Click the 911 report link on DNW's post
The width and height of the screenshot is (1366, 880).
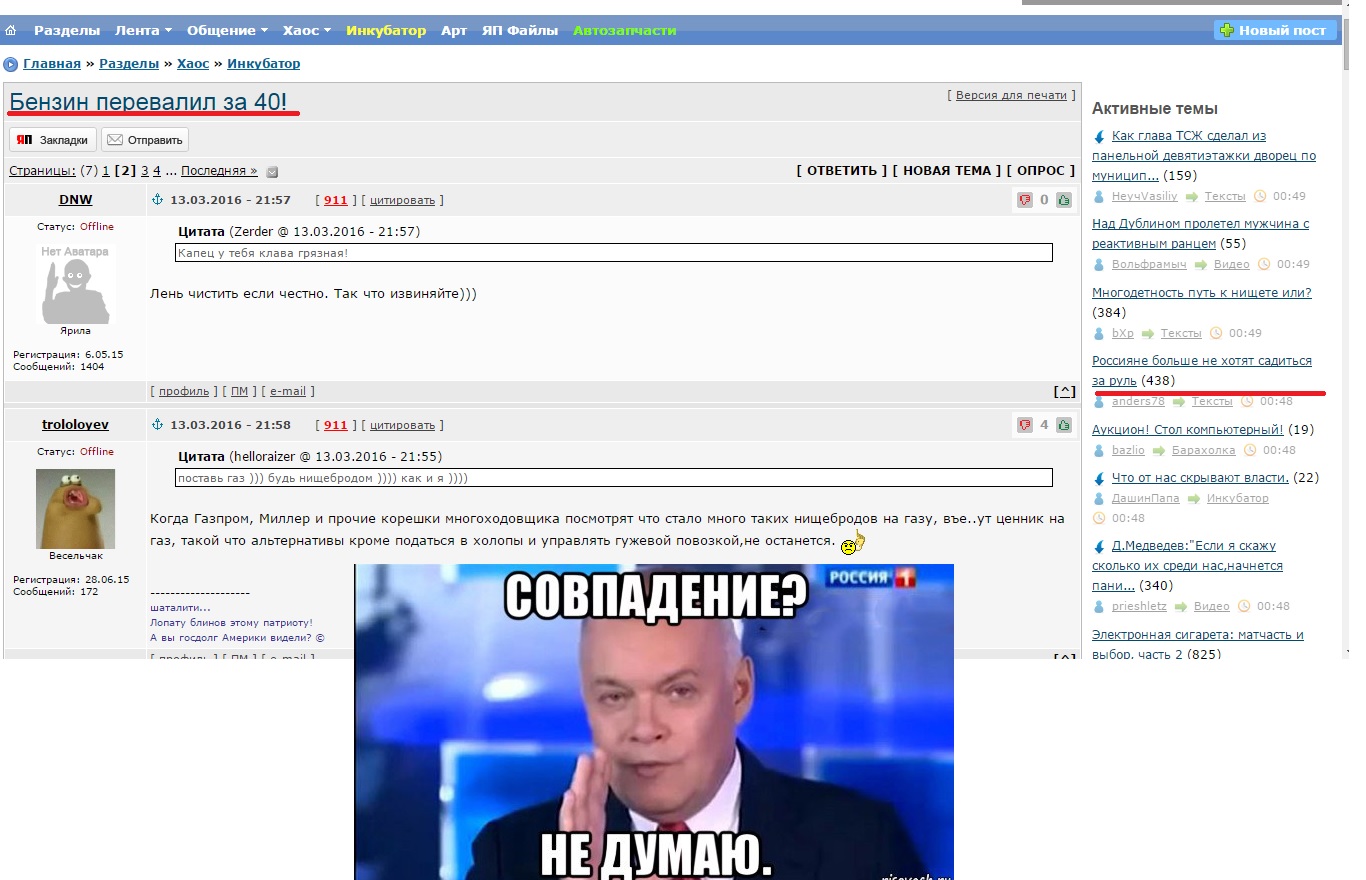click(x=336, y=200)
